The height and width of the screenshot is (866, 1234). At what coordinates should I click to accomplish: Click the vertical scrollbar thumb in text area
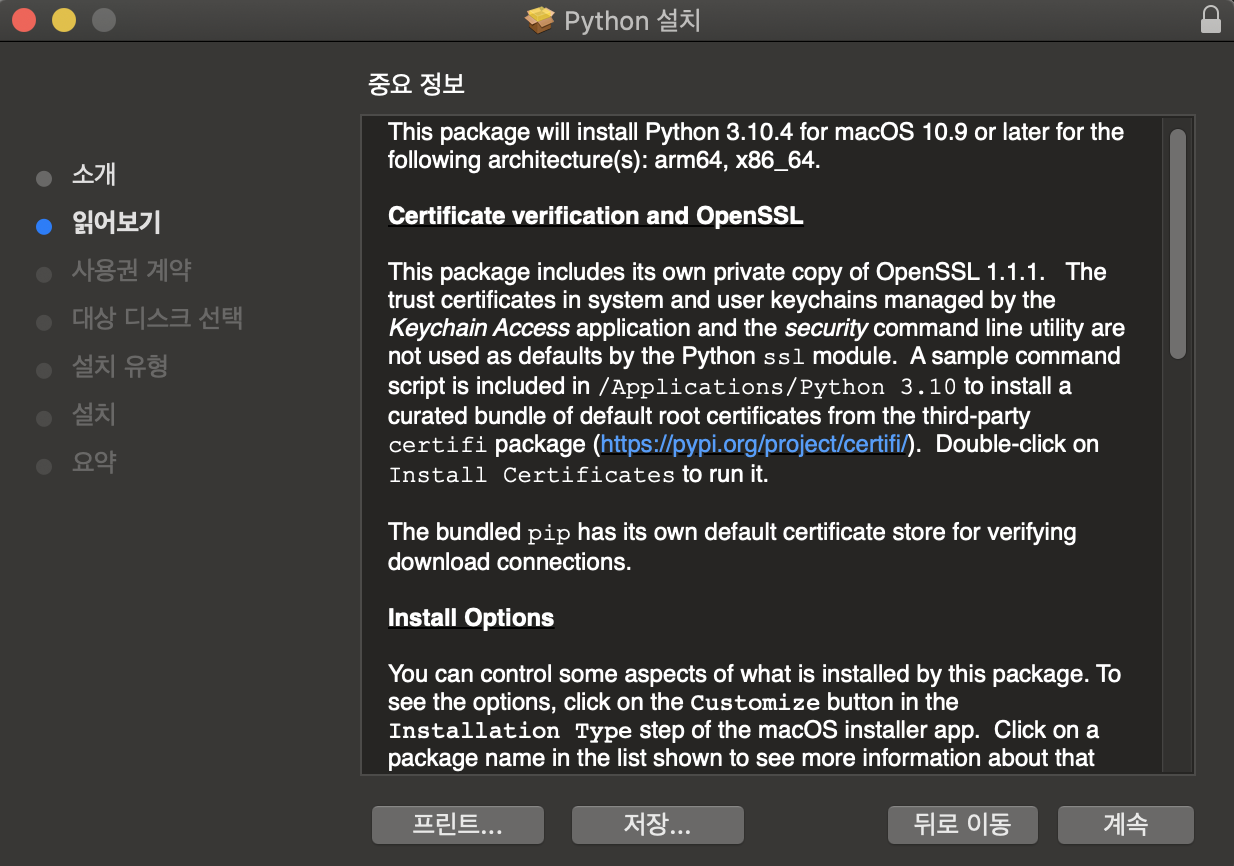[x=1178, y=244]
